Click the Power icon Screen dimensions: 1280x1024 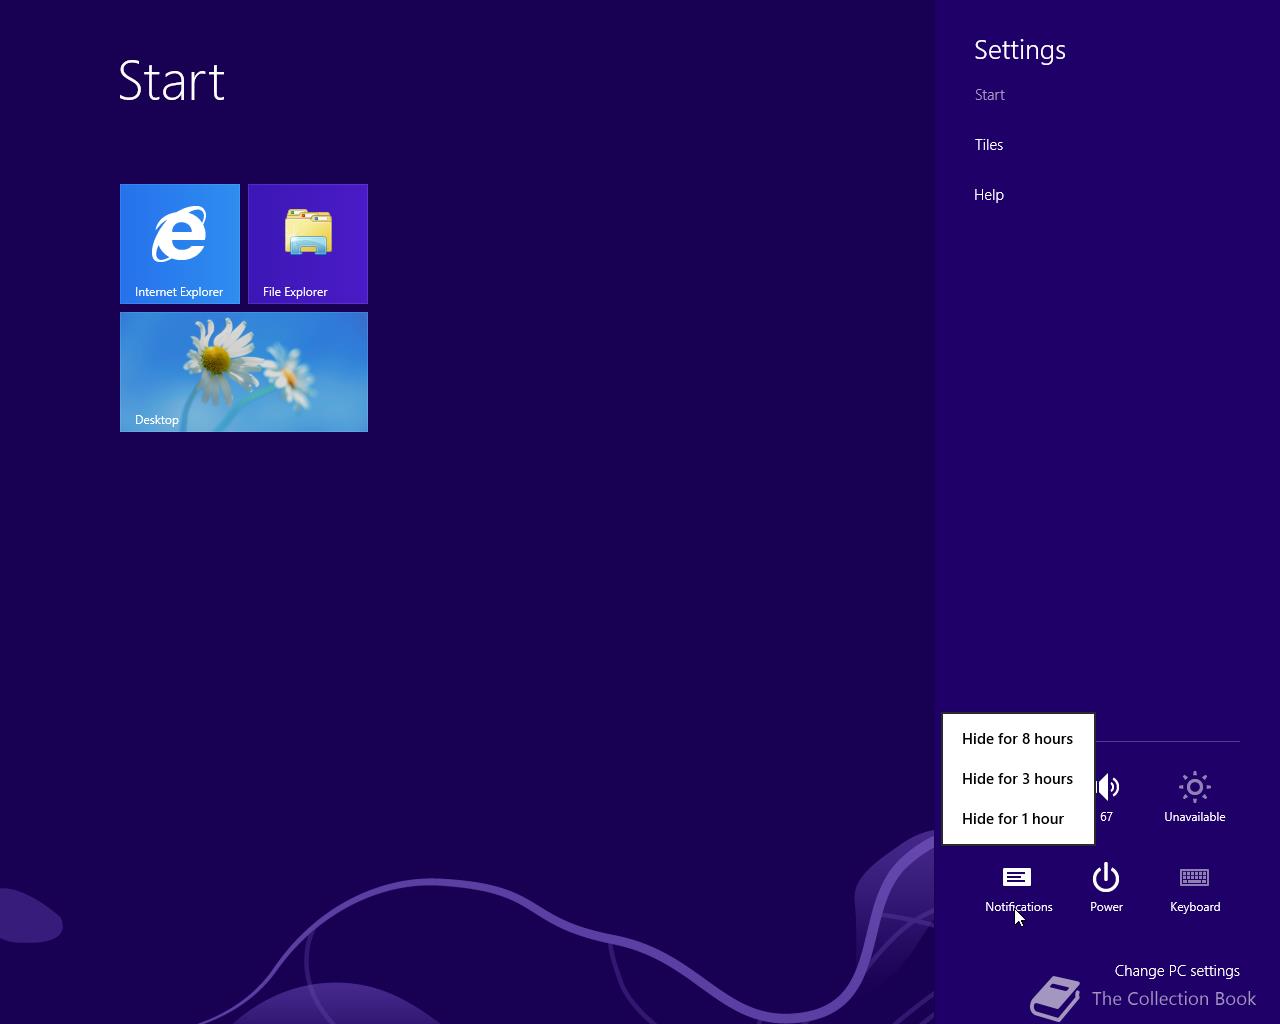(x=1106, y=877)
